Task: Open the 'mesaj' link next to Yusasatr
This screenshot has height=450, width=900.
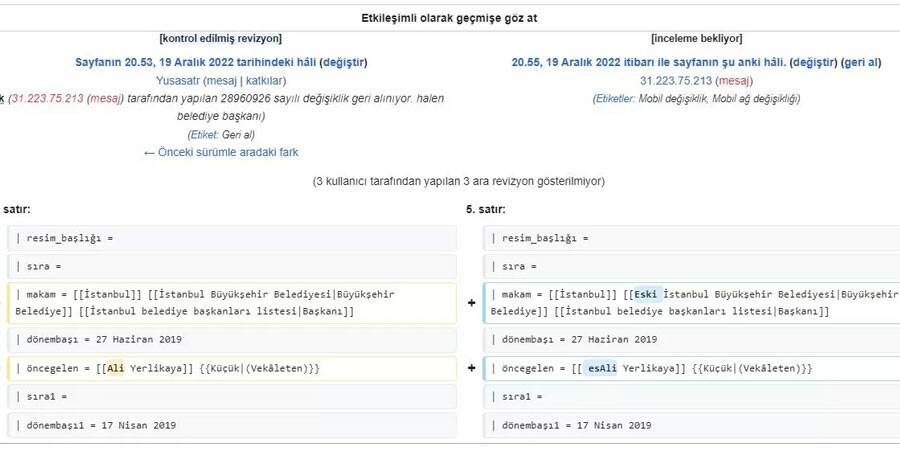Action: 221,80
